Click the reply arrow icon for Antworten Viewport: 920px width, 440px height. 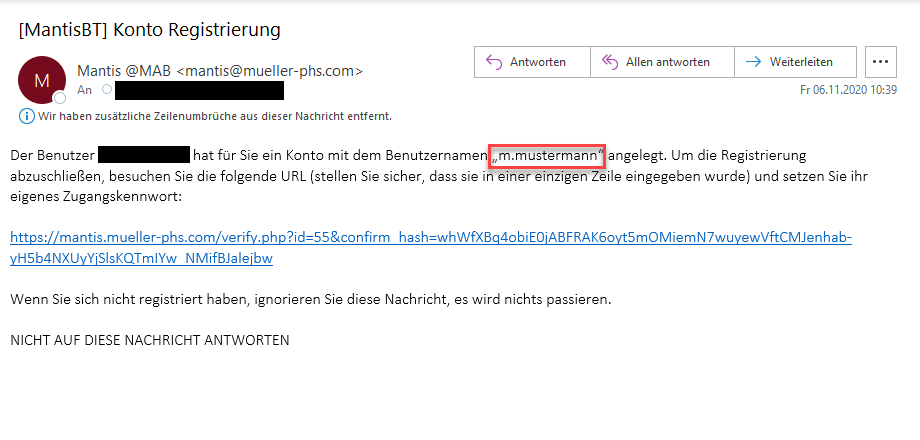(493, 62)
